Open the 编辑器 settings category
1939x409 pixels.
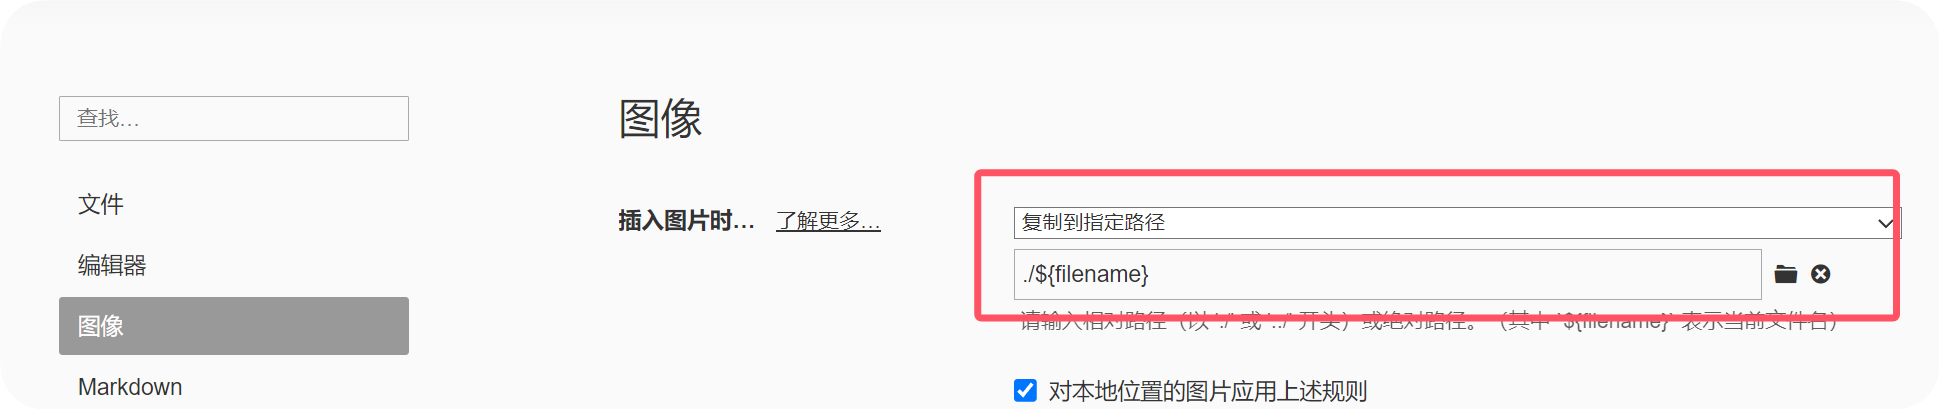coord(112,265)
